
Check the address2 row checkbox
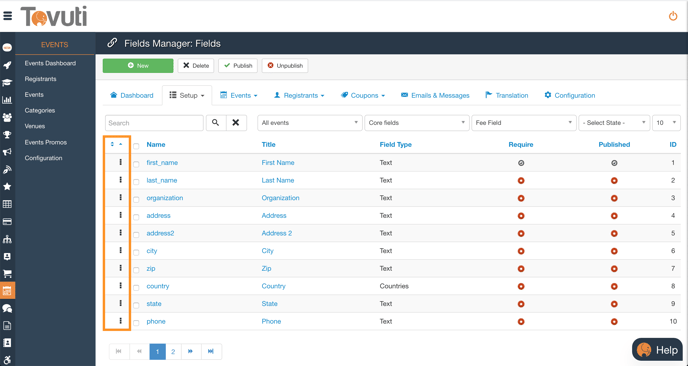[x=136, y=235]
